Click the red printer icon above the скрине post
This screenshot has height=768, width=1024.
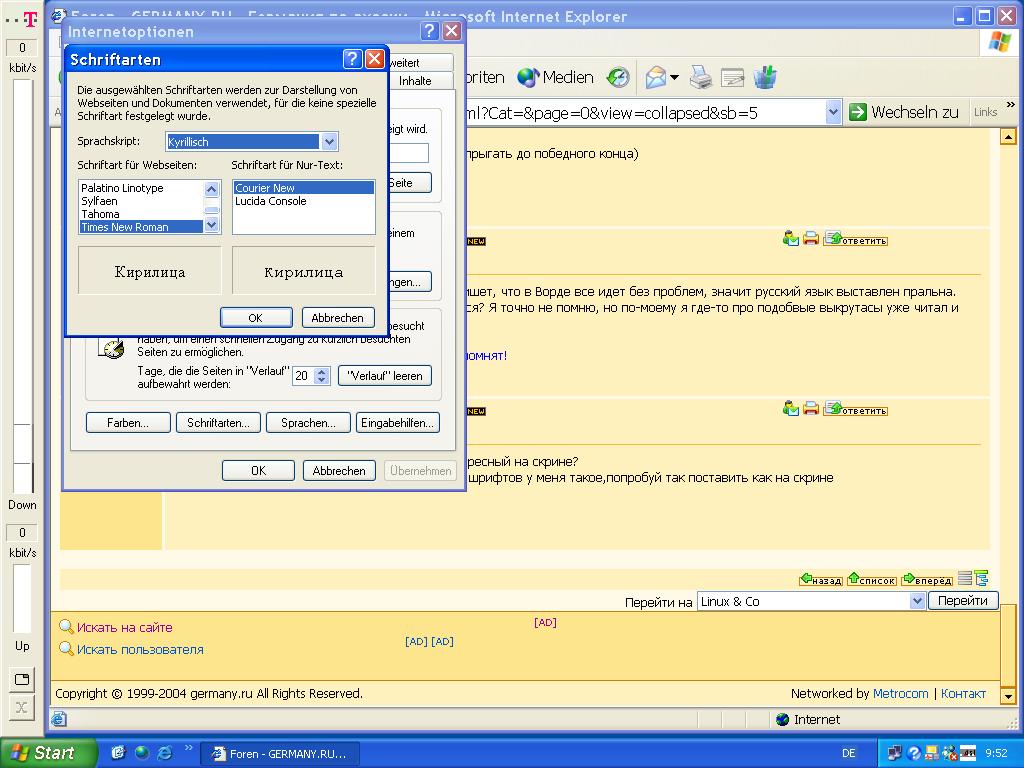point(810,409)
